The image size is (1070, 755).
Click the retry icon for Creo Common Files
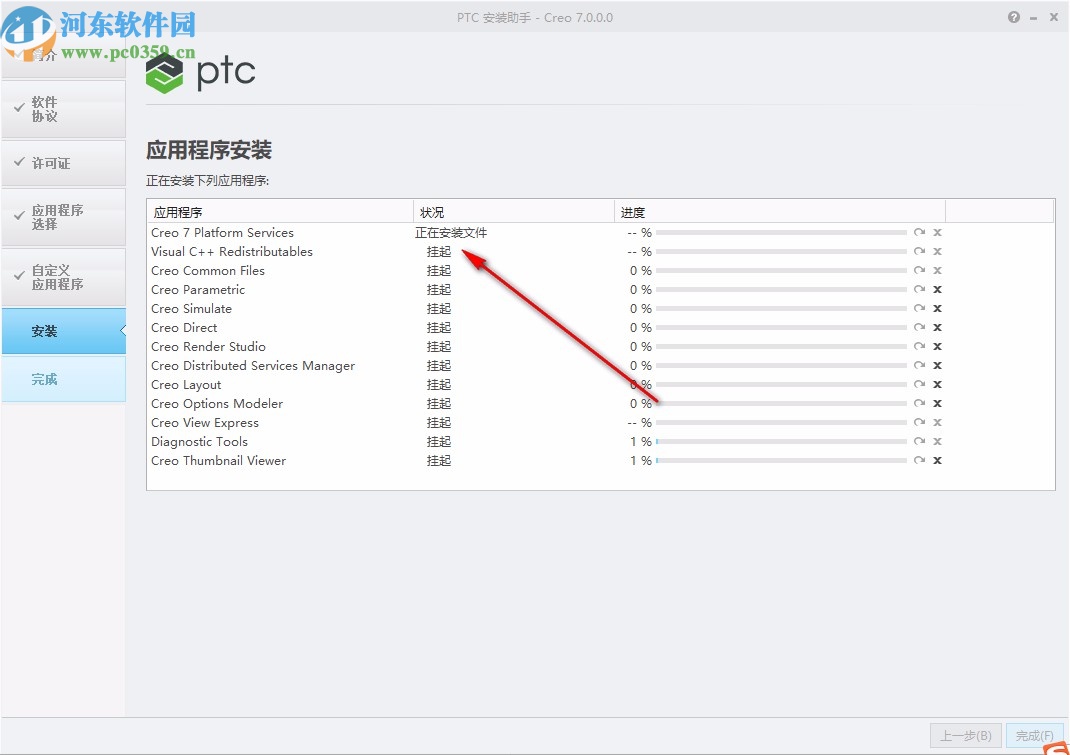tap(919, 270)
